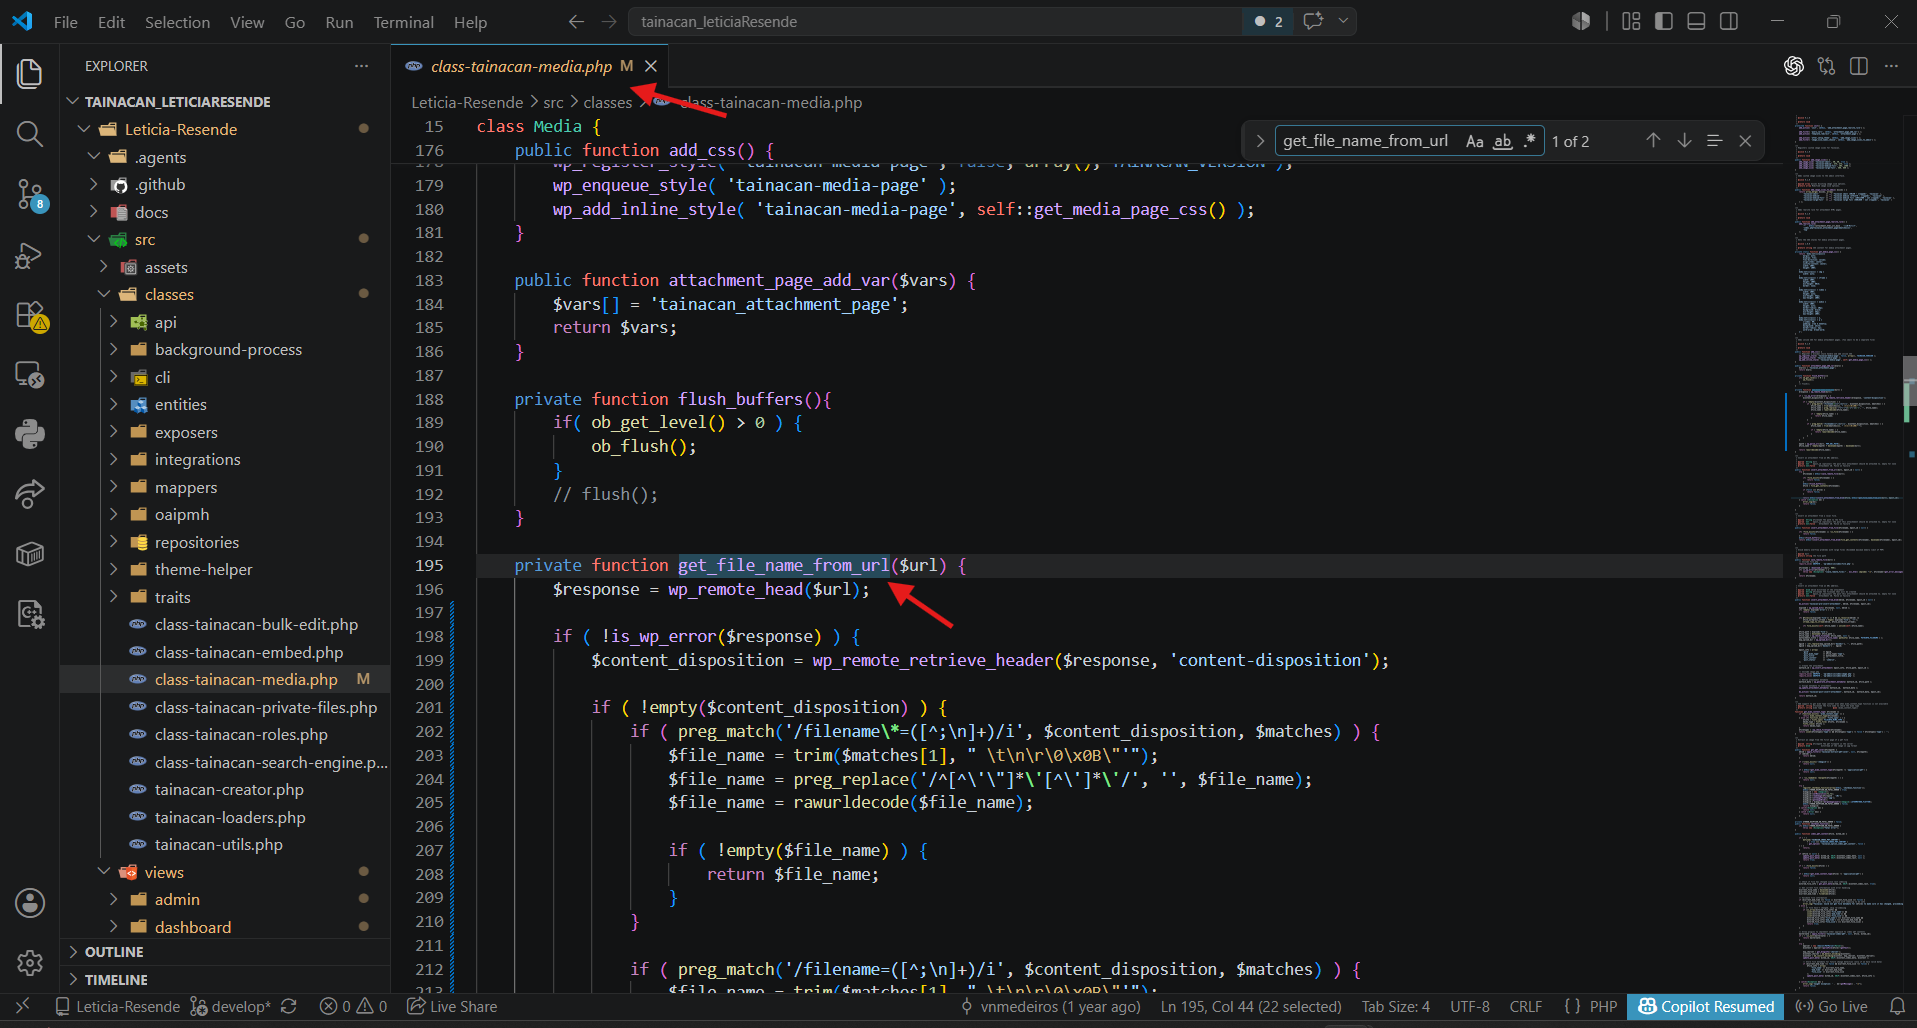Click Go Live in status bar
Viewport: 1917px width, 1028px height.
[x=1832, y=1006]
